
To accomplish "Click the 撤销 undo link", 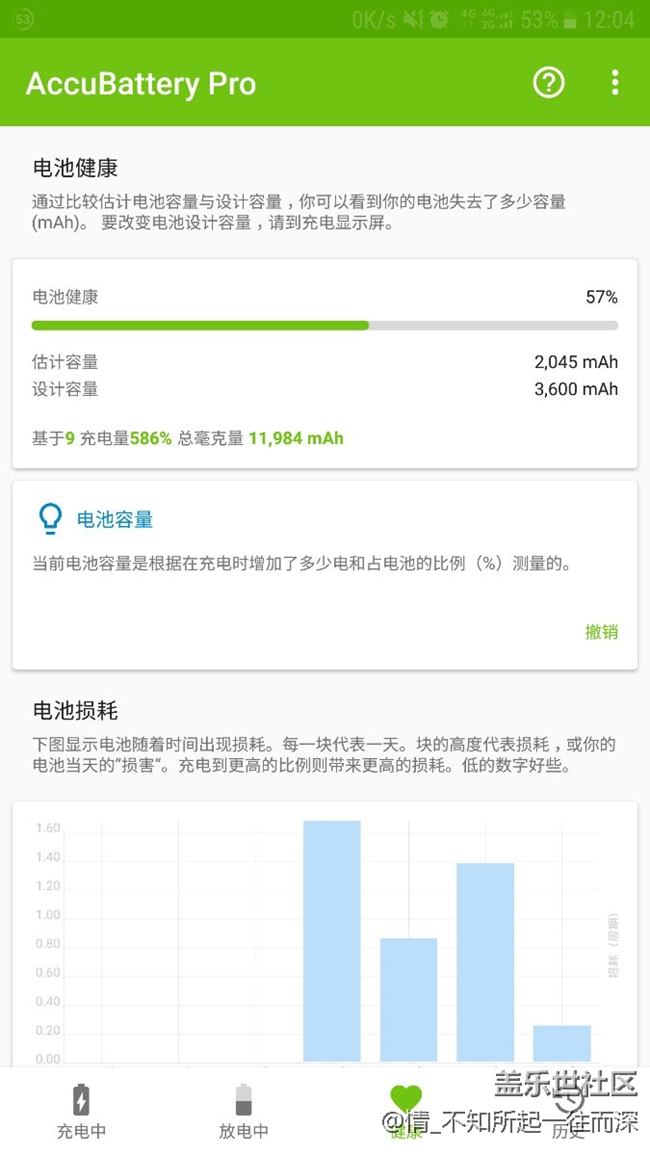I will (x=601, y=632).
